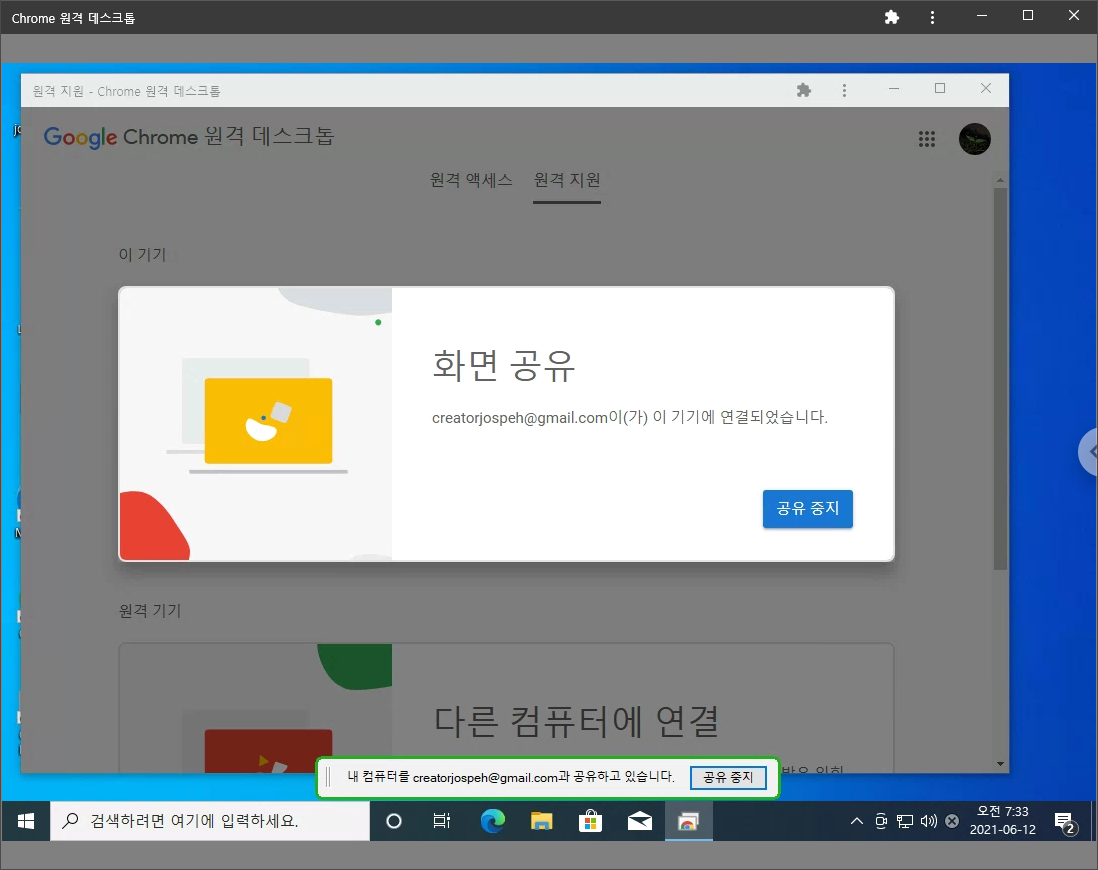Click the creatorjospeh@gmail.com connection message
This screenshot has width=1098, height=870.
coord(630,417)
